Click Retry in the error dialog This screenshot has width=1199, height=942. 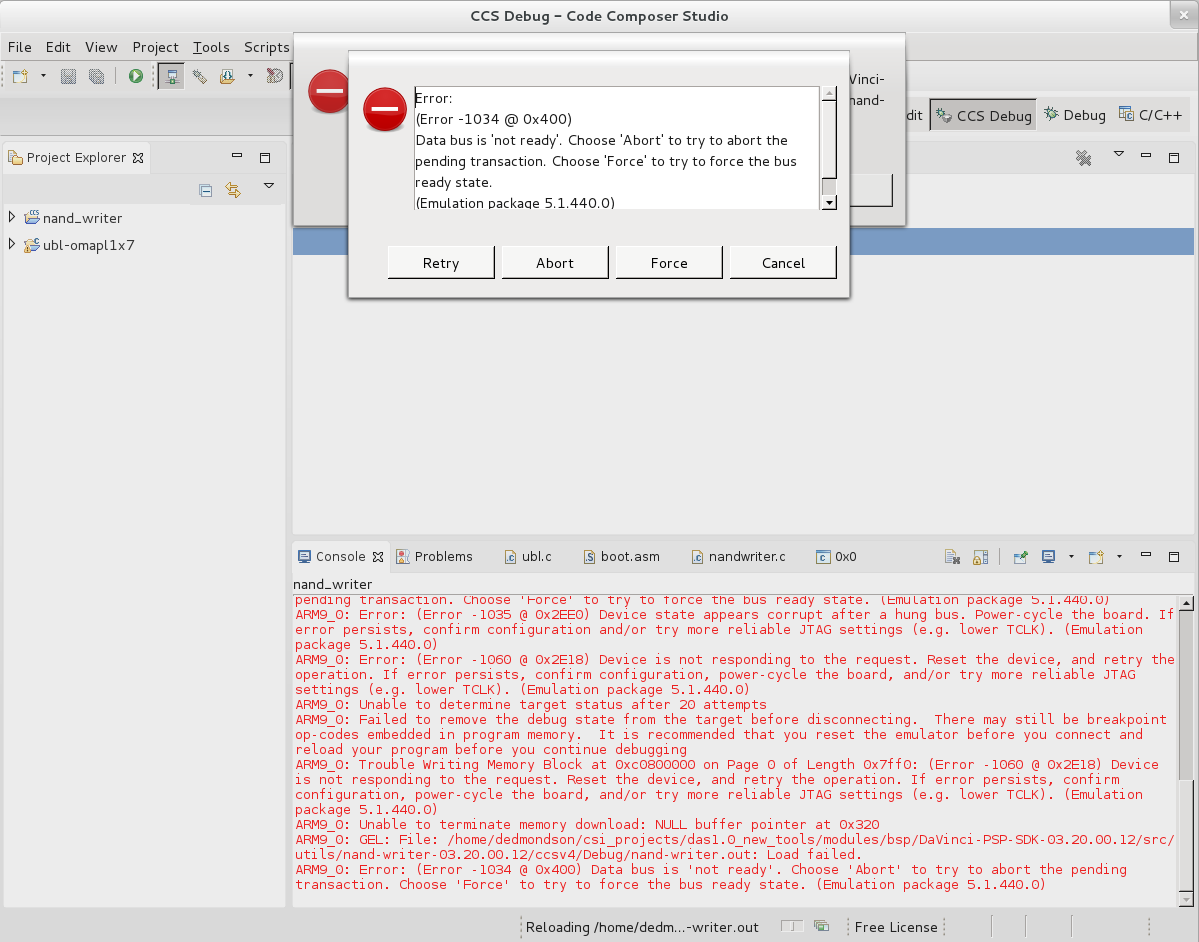[441, 263]
